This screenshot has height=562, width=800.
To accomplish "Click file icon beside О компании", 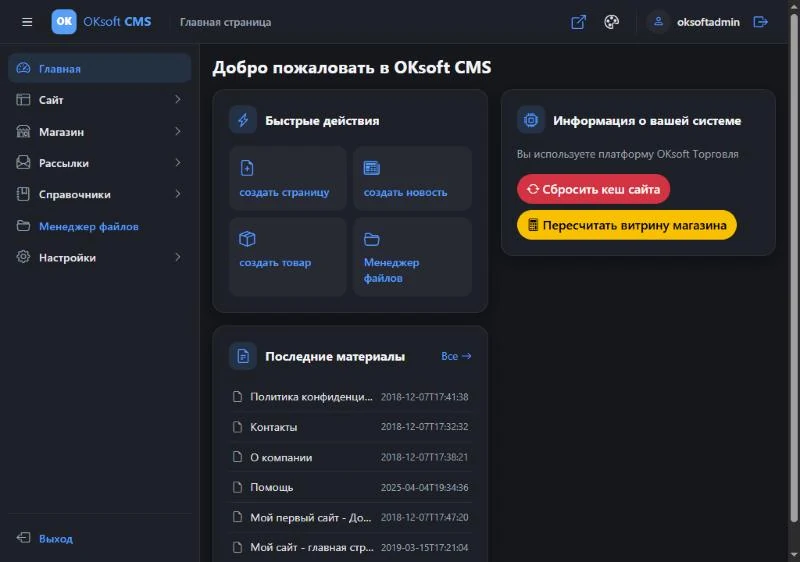I will click(237, 457).
